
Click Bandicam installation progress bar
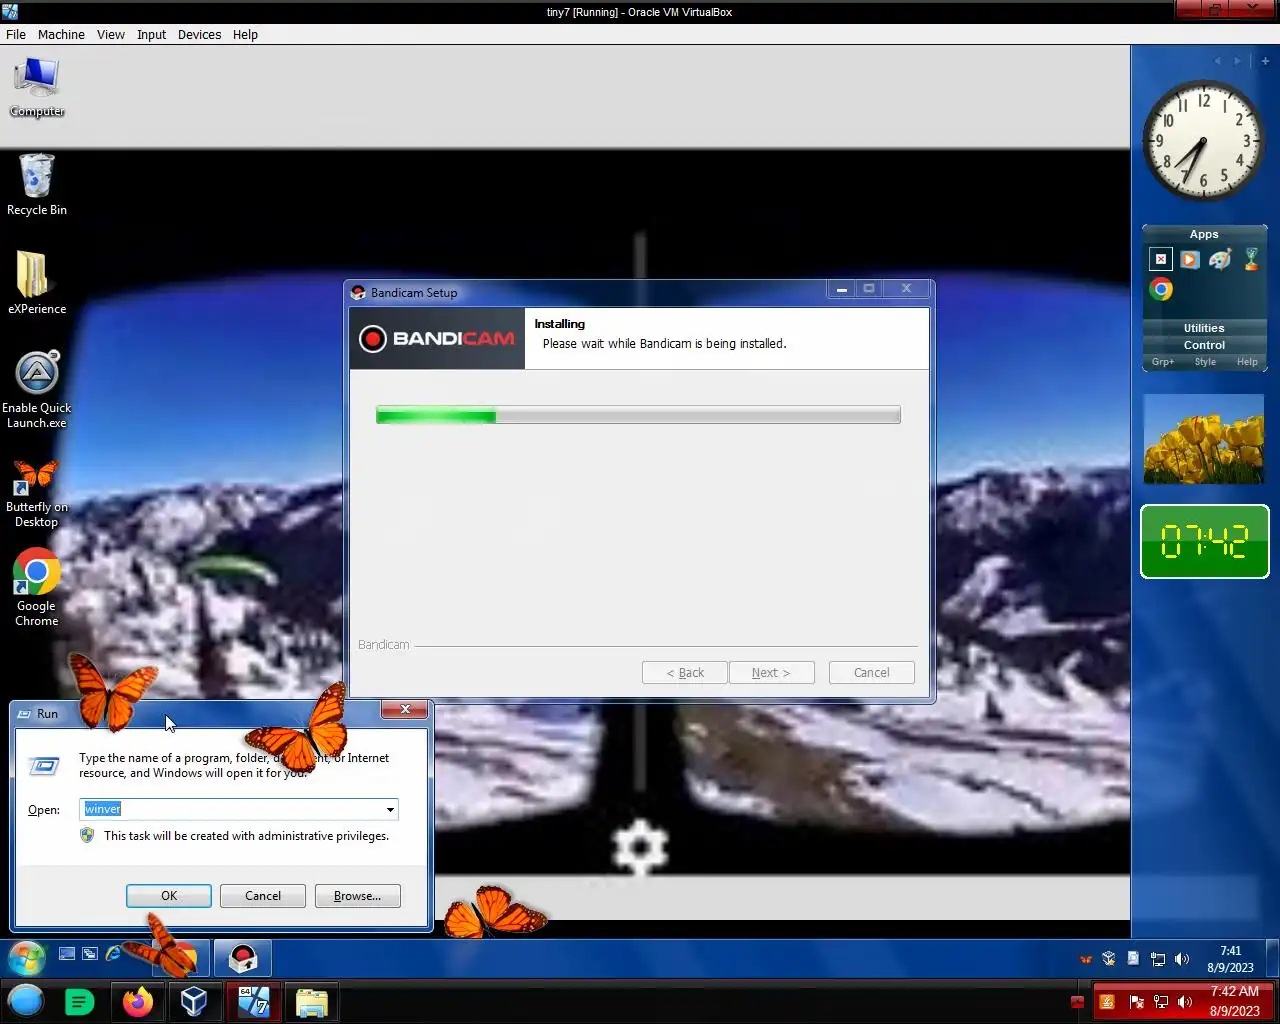[x=638, y=415]
